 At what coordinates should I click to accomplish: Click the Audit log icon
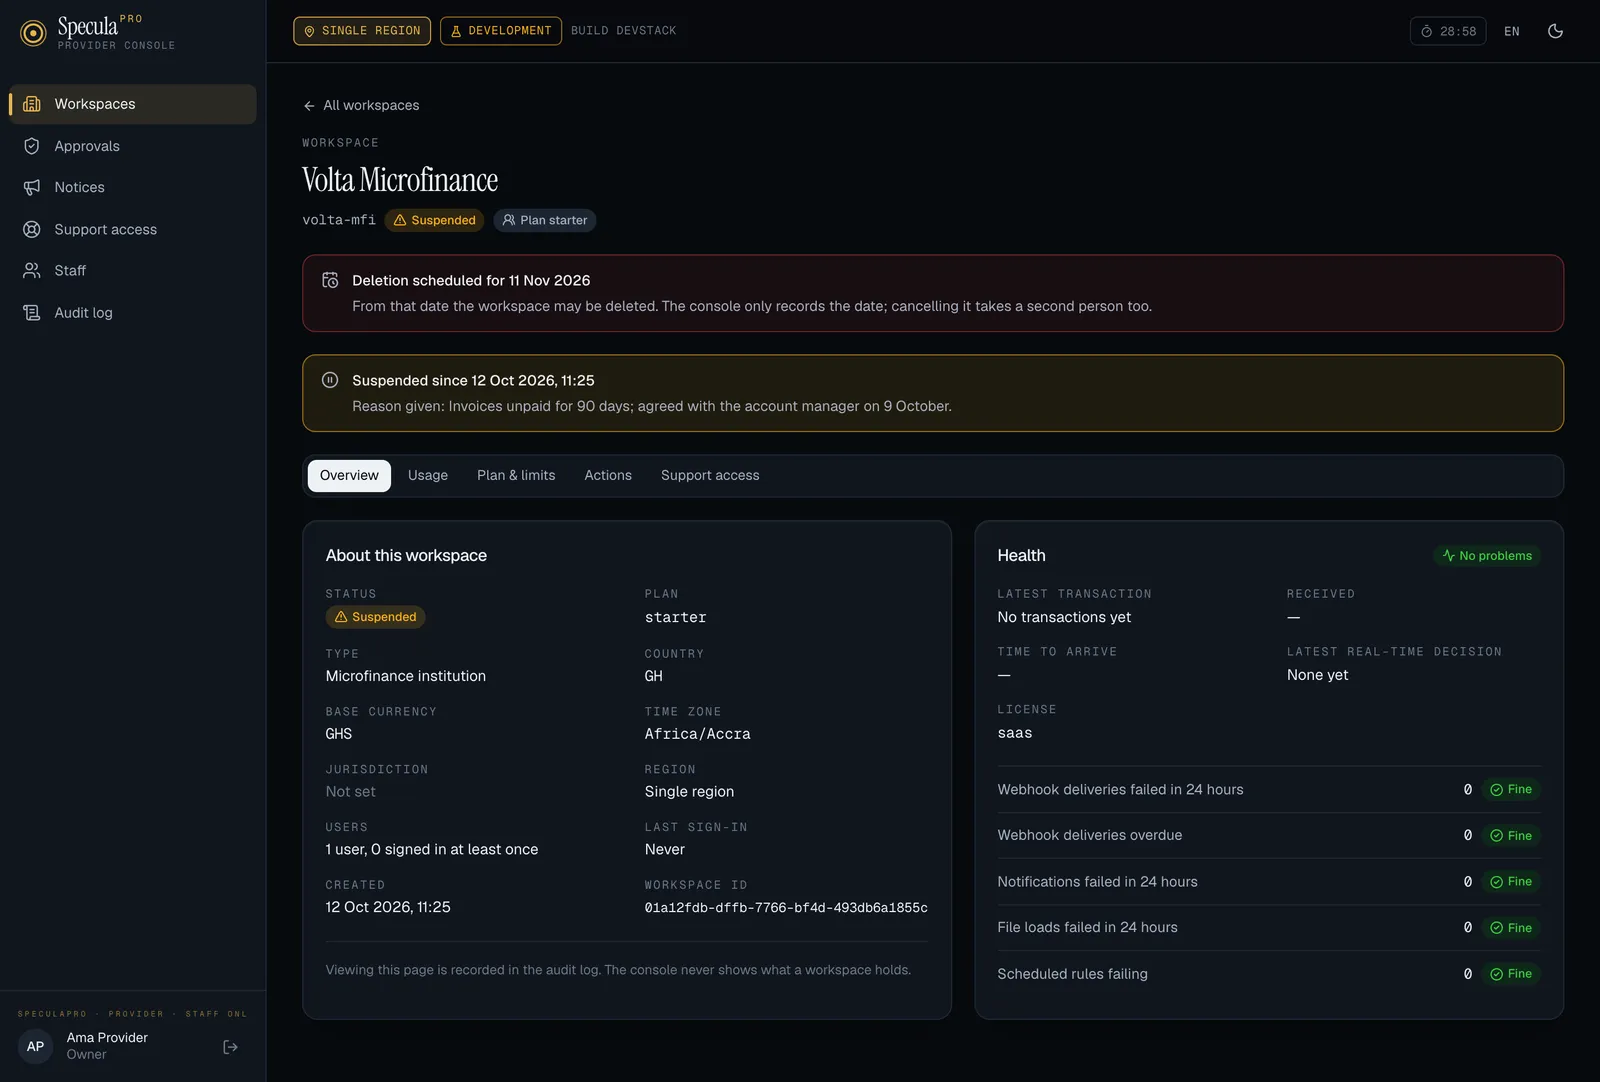(x=32, y=313)
